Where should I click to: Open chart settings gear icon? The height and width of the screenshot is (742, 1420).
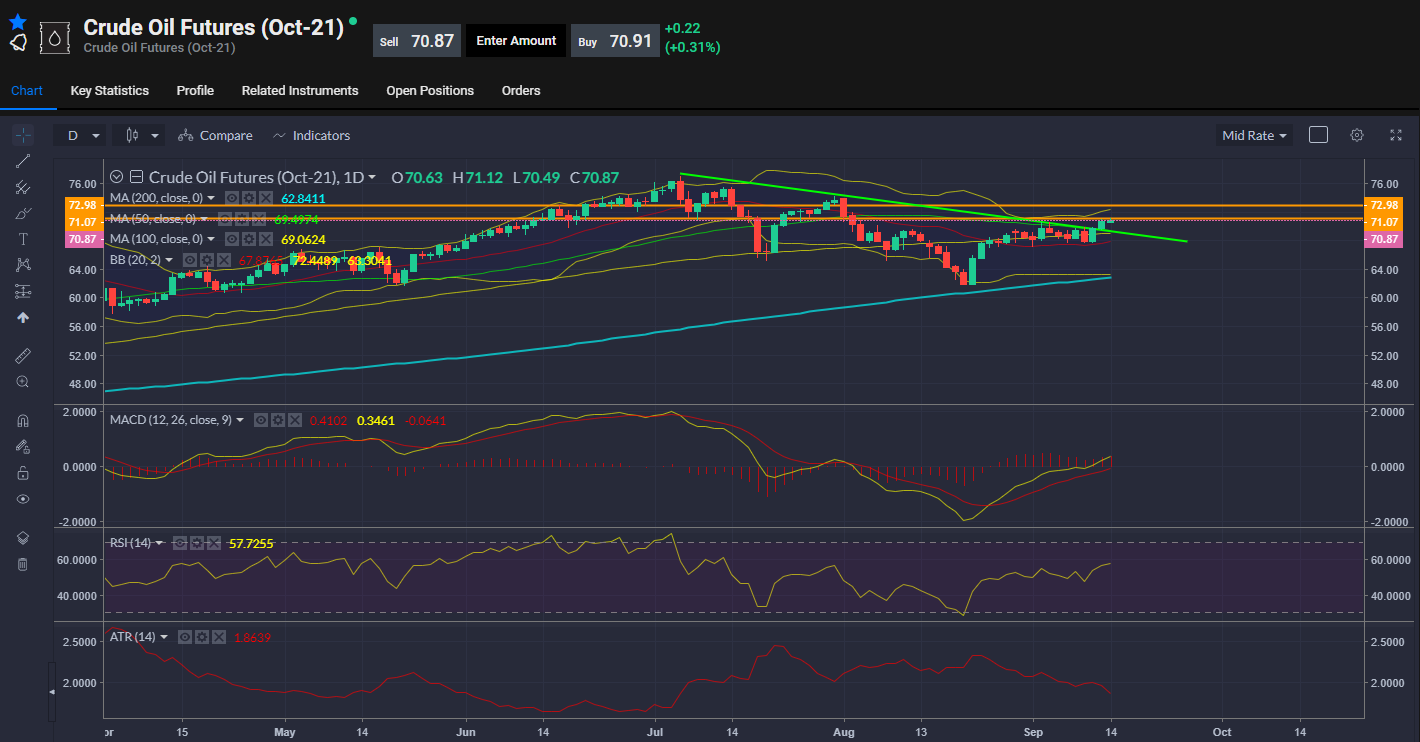click(1357, 135)
